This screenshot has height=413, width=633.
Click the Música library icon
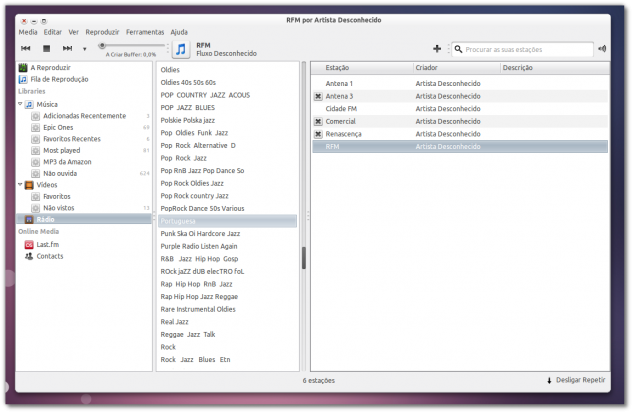(29, 105)
